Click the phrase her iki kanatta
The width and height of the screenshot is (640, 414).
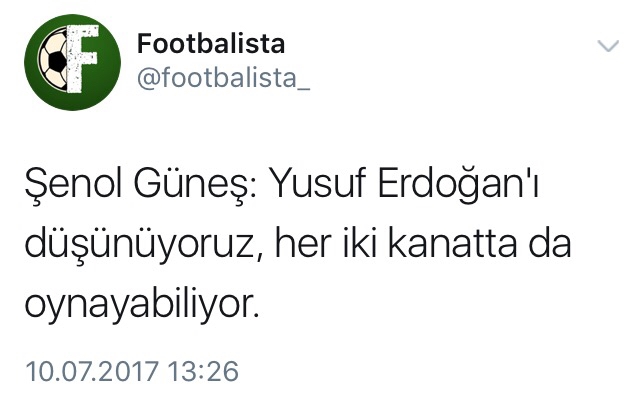pyautogui.click(x=396, y=243)
